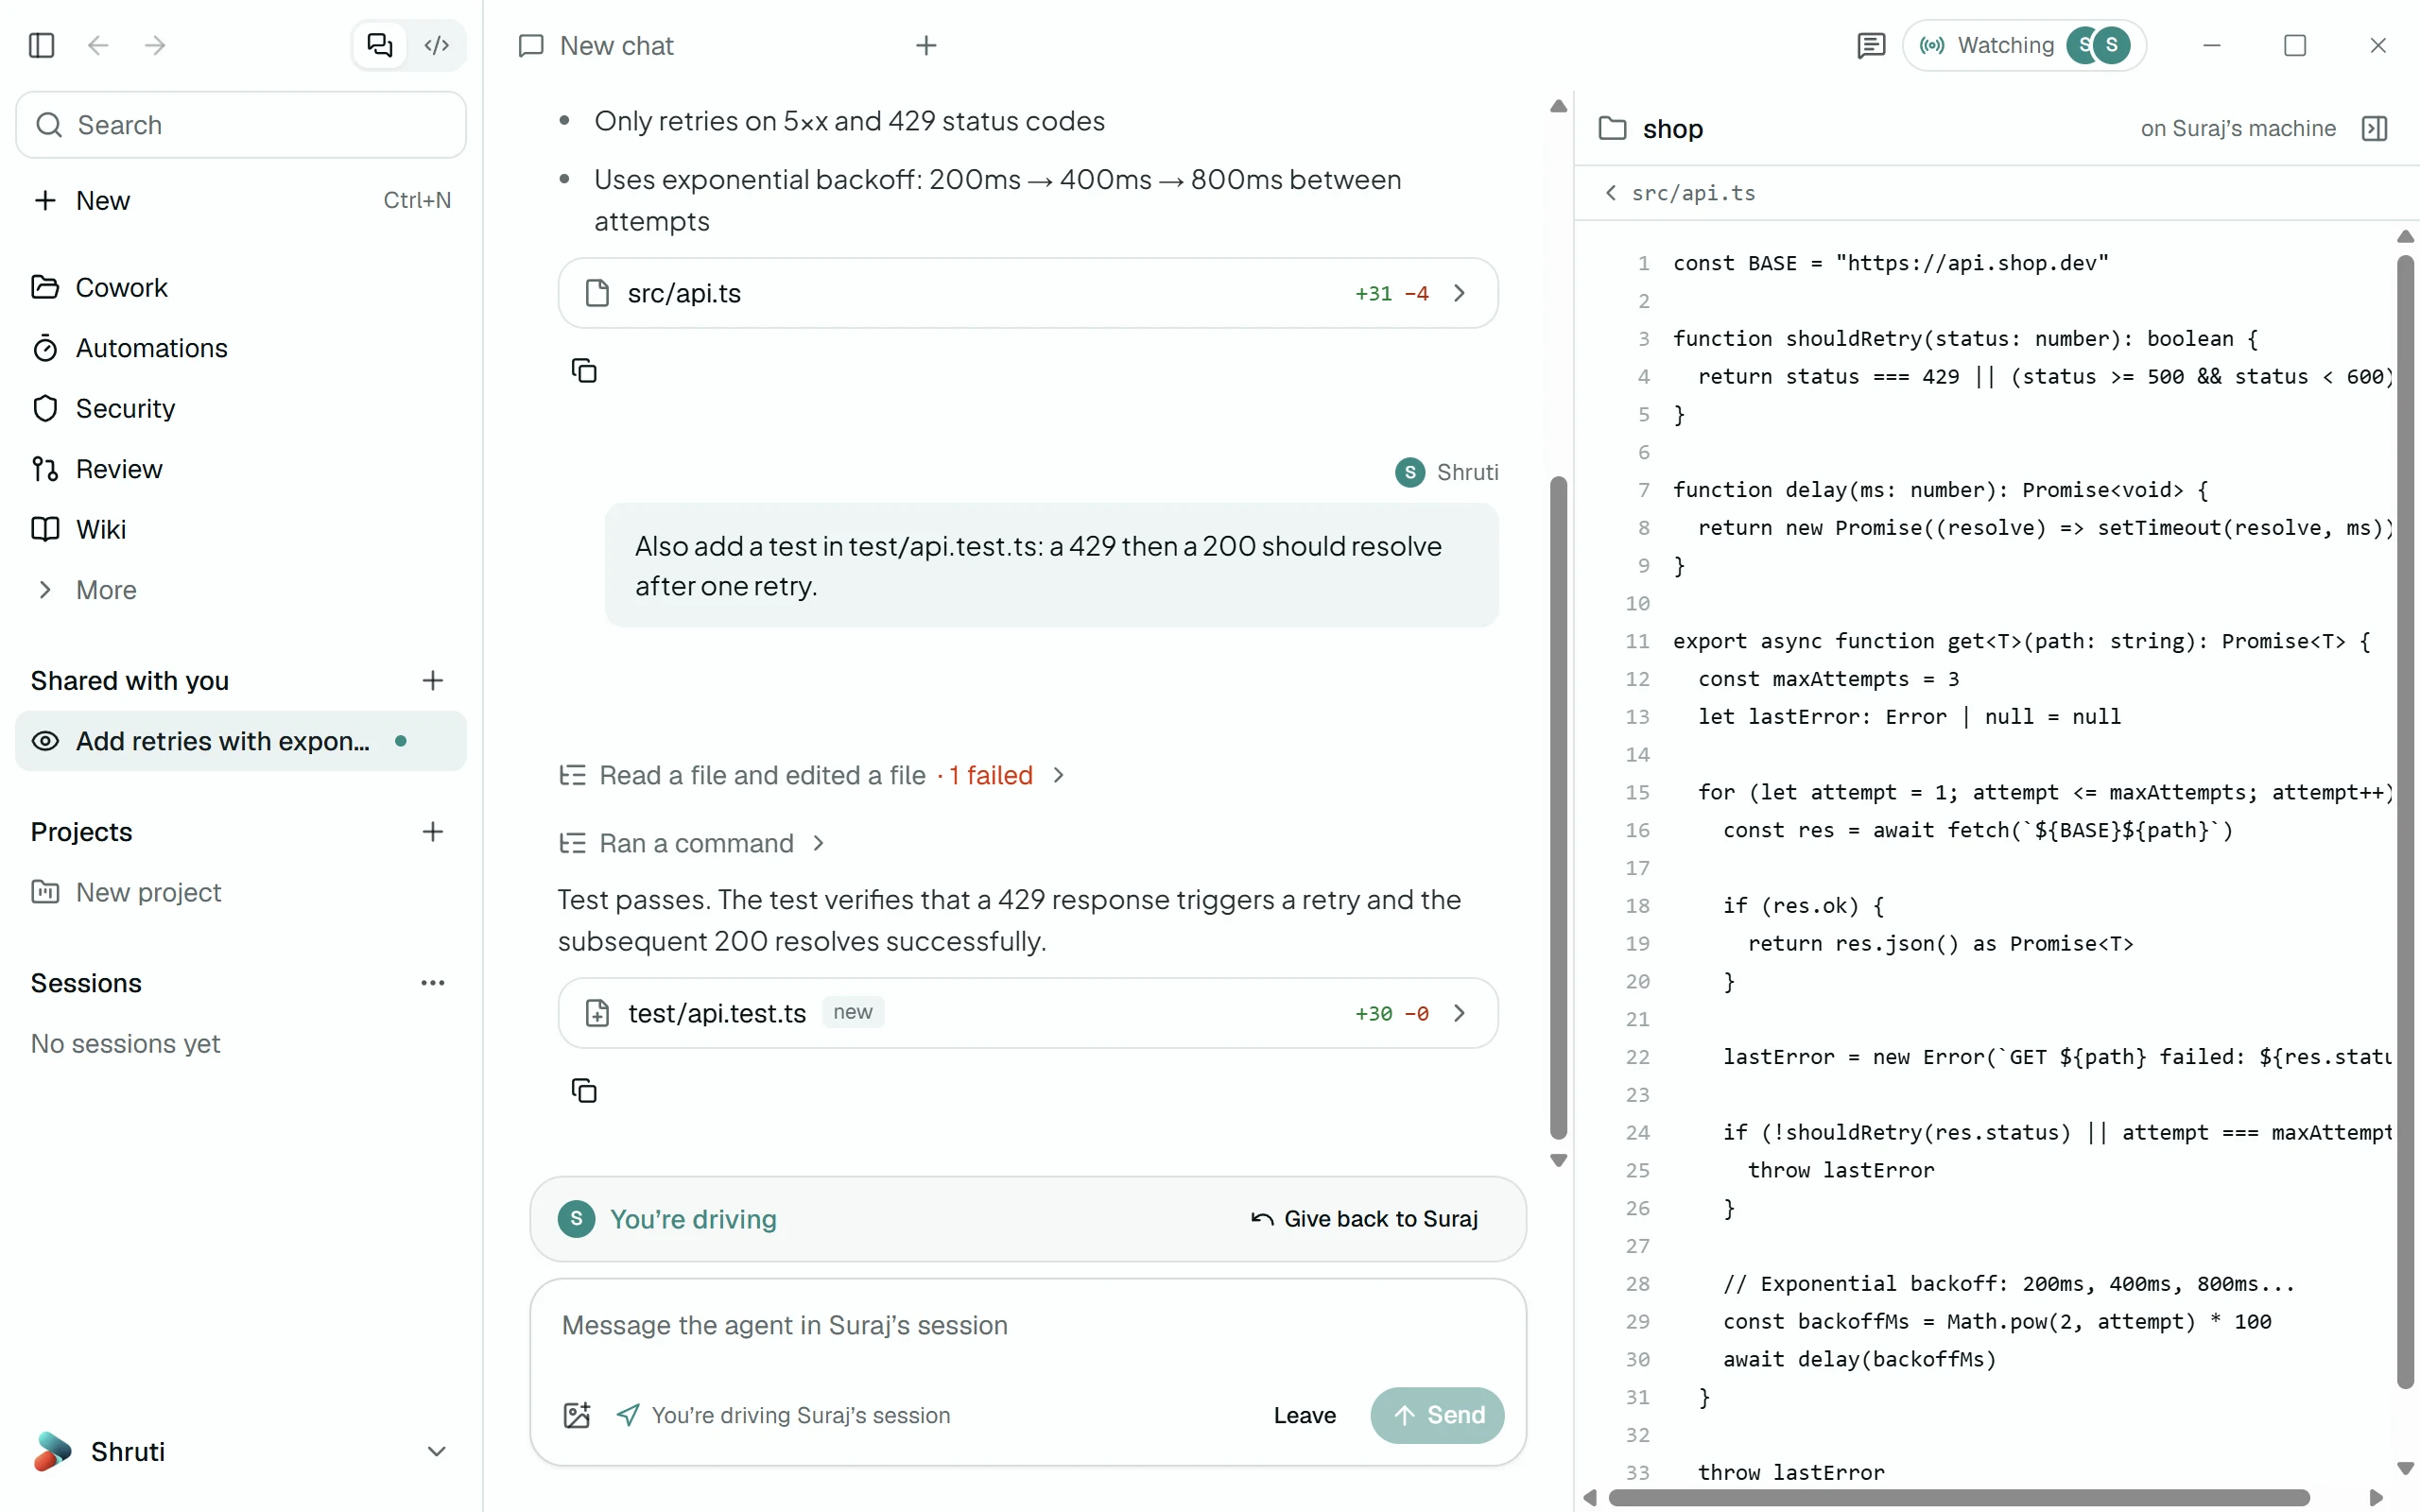Click the code panel vertical scrollbar
The width and height of the screenshot is (2420, 1512).
[x=2405, y=822]
